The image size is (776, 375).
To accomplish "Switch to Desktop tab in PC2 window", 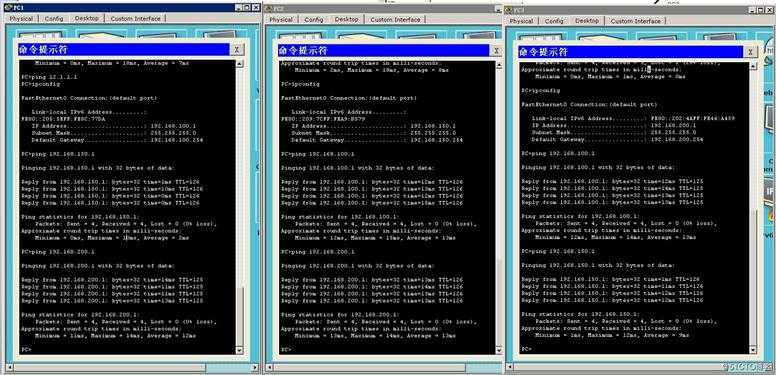I will pyautogui.click(x=346, y=19).
